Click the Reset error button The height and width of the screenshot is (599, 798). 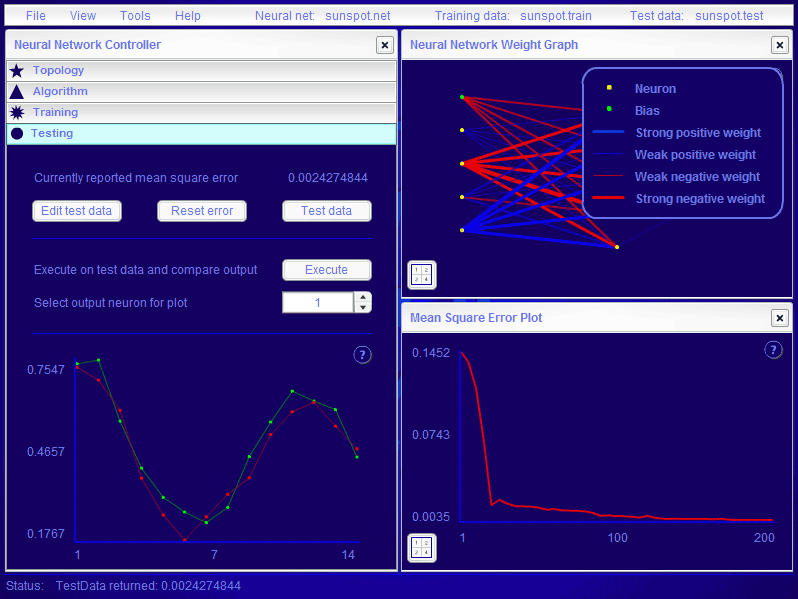[202, 211]
